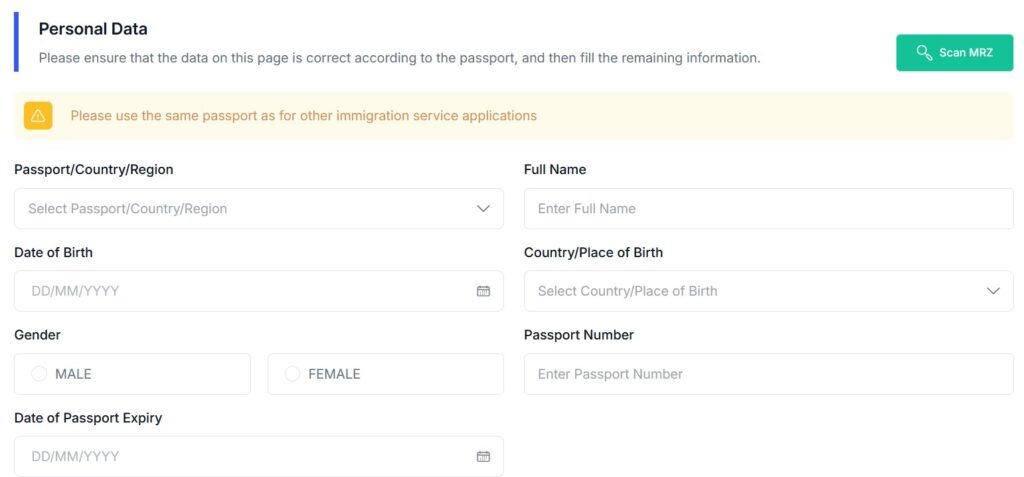Open Select Passport/Country/Region dropdown
The width and height of the screenshot is (1024, 477).
259,208
